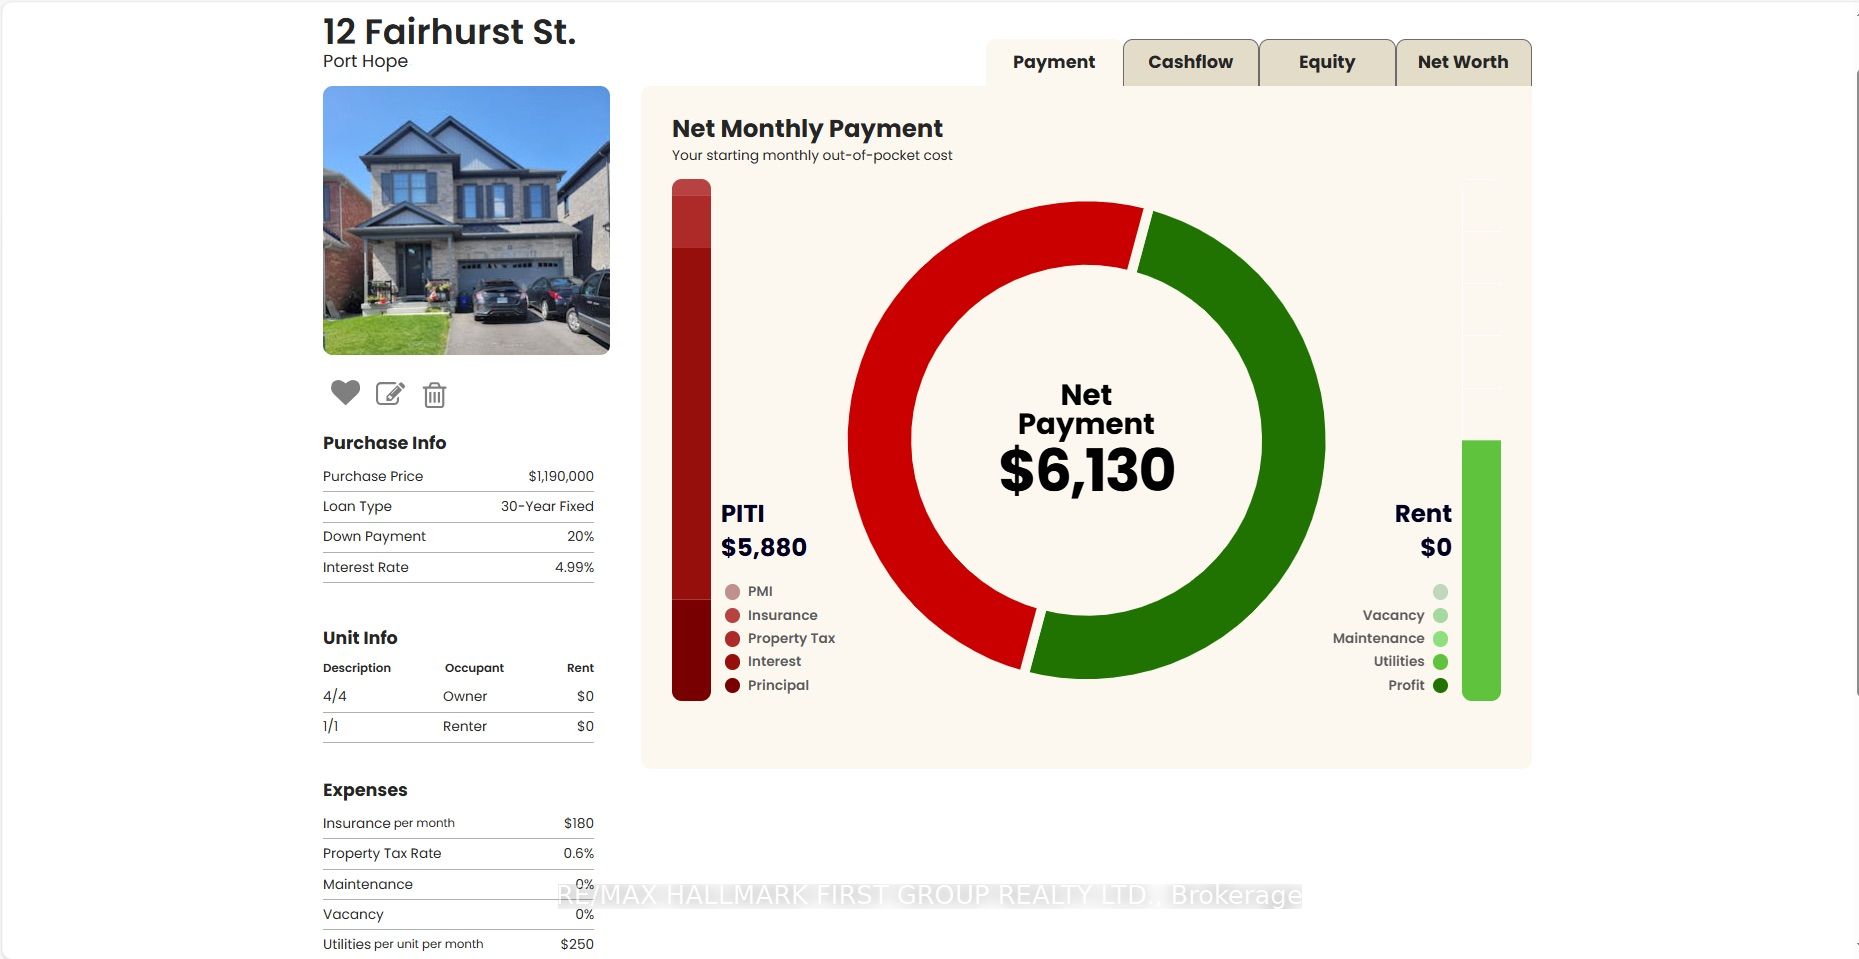The width and height of the screenshot is (1859, 959).
Task: Click the Expenses section heading
Action: pyautogui.click(x=365, y=790)
